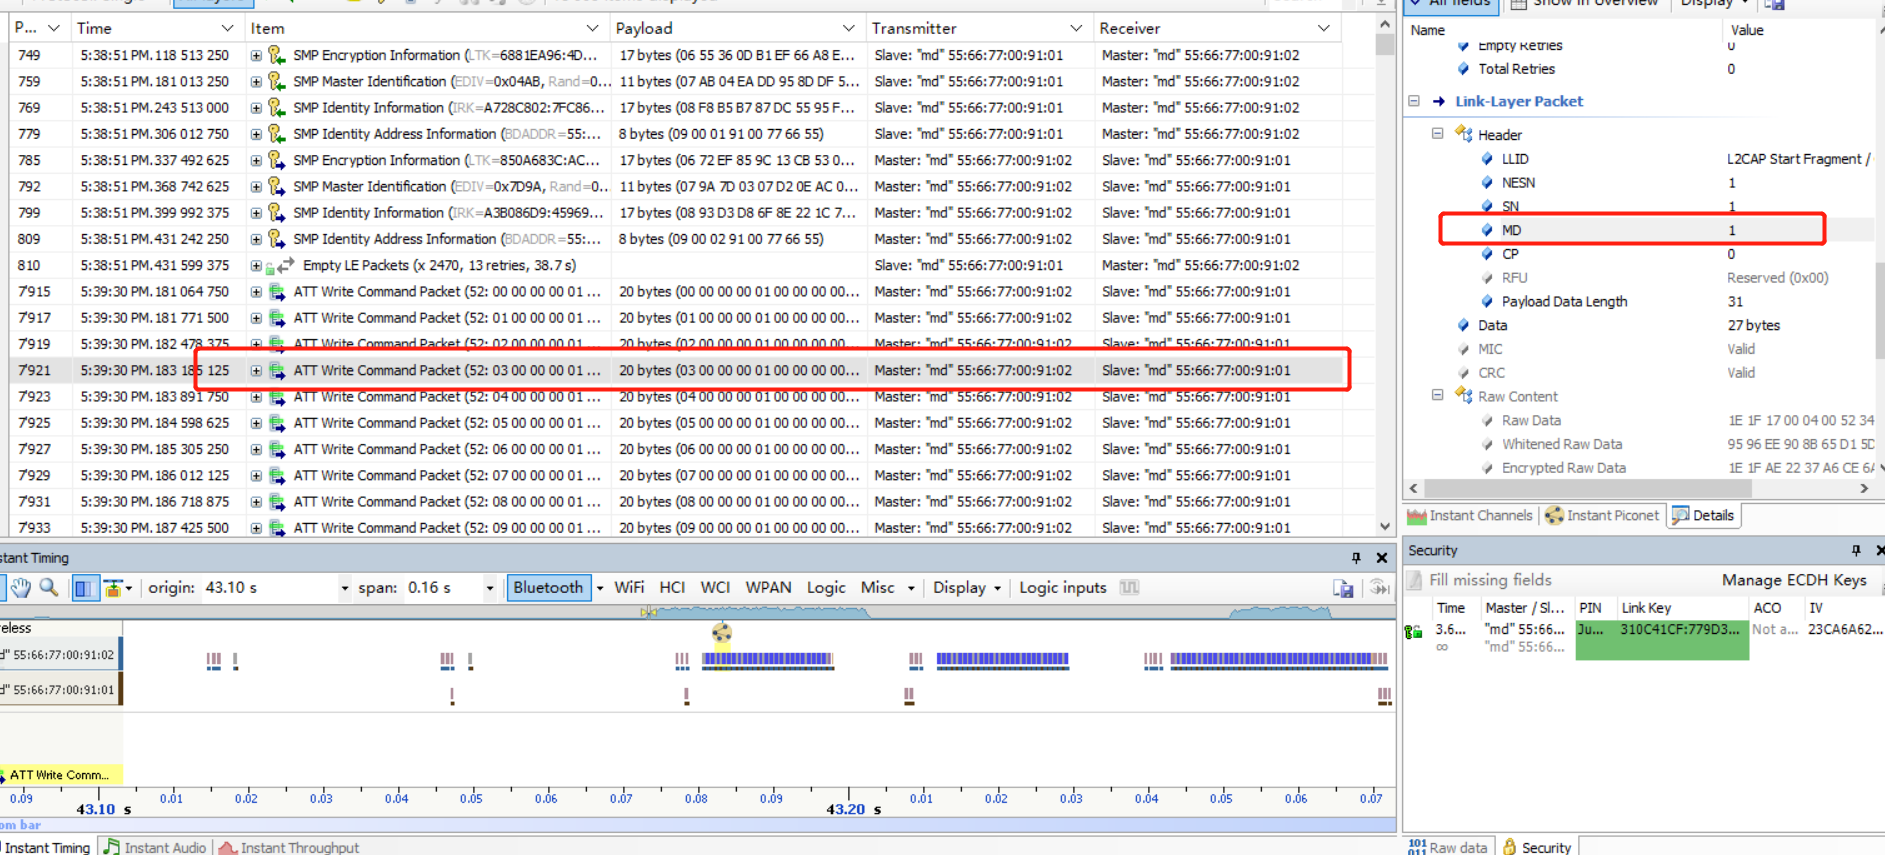Toggle Logic inputs display
The height and width of the screenshot is (855, 1885).
pyautogui.click(x=1062, y=588)
